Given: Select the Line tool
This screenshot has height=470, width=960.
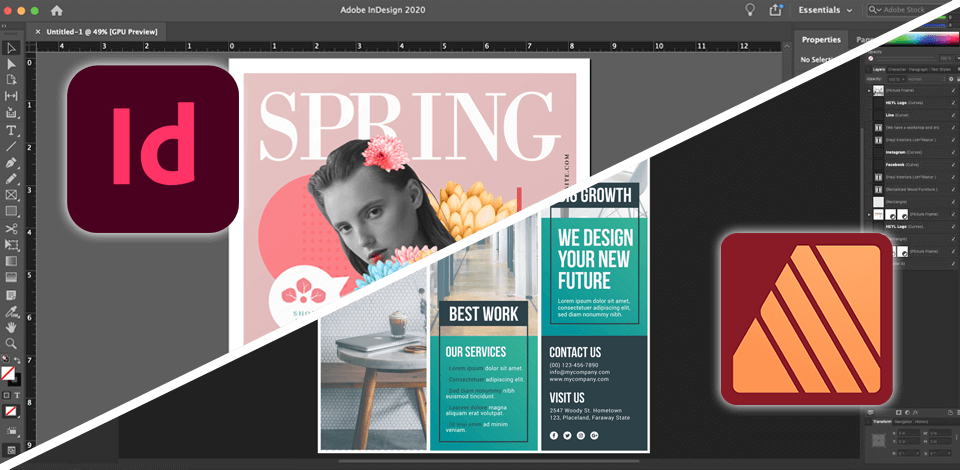Looking at the screenshot, I should click(11, 147).
